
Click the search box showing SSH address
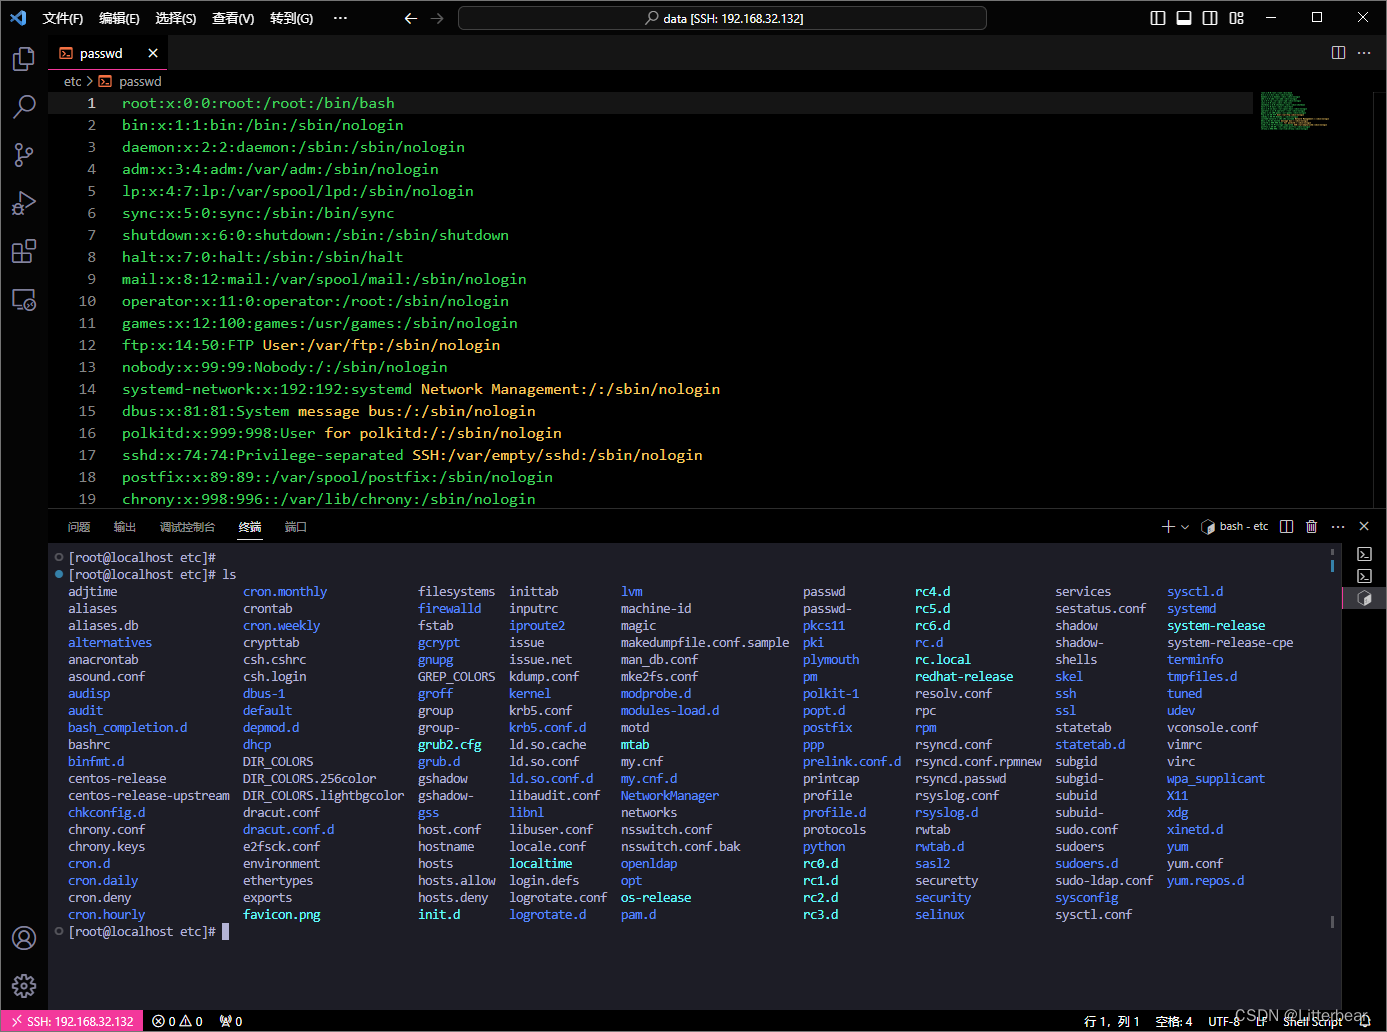point(720,17)
